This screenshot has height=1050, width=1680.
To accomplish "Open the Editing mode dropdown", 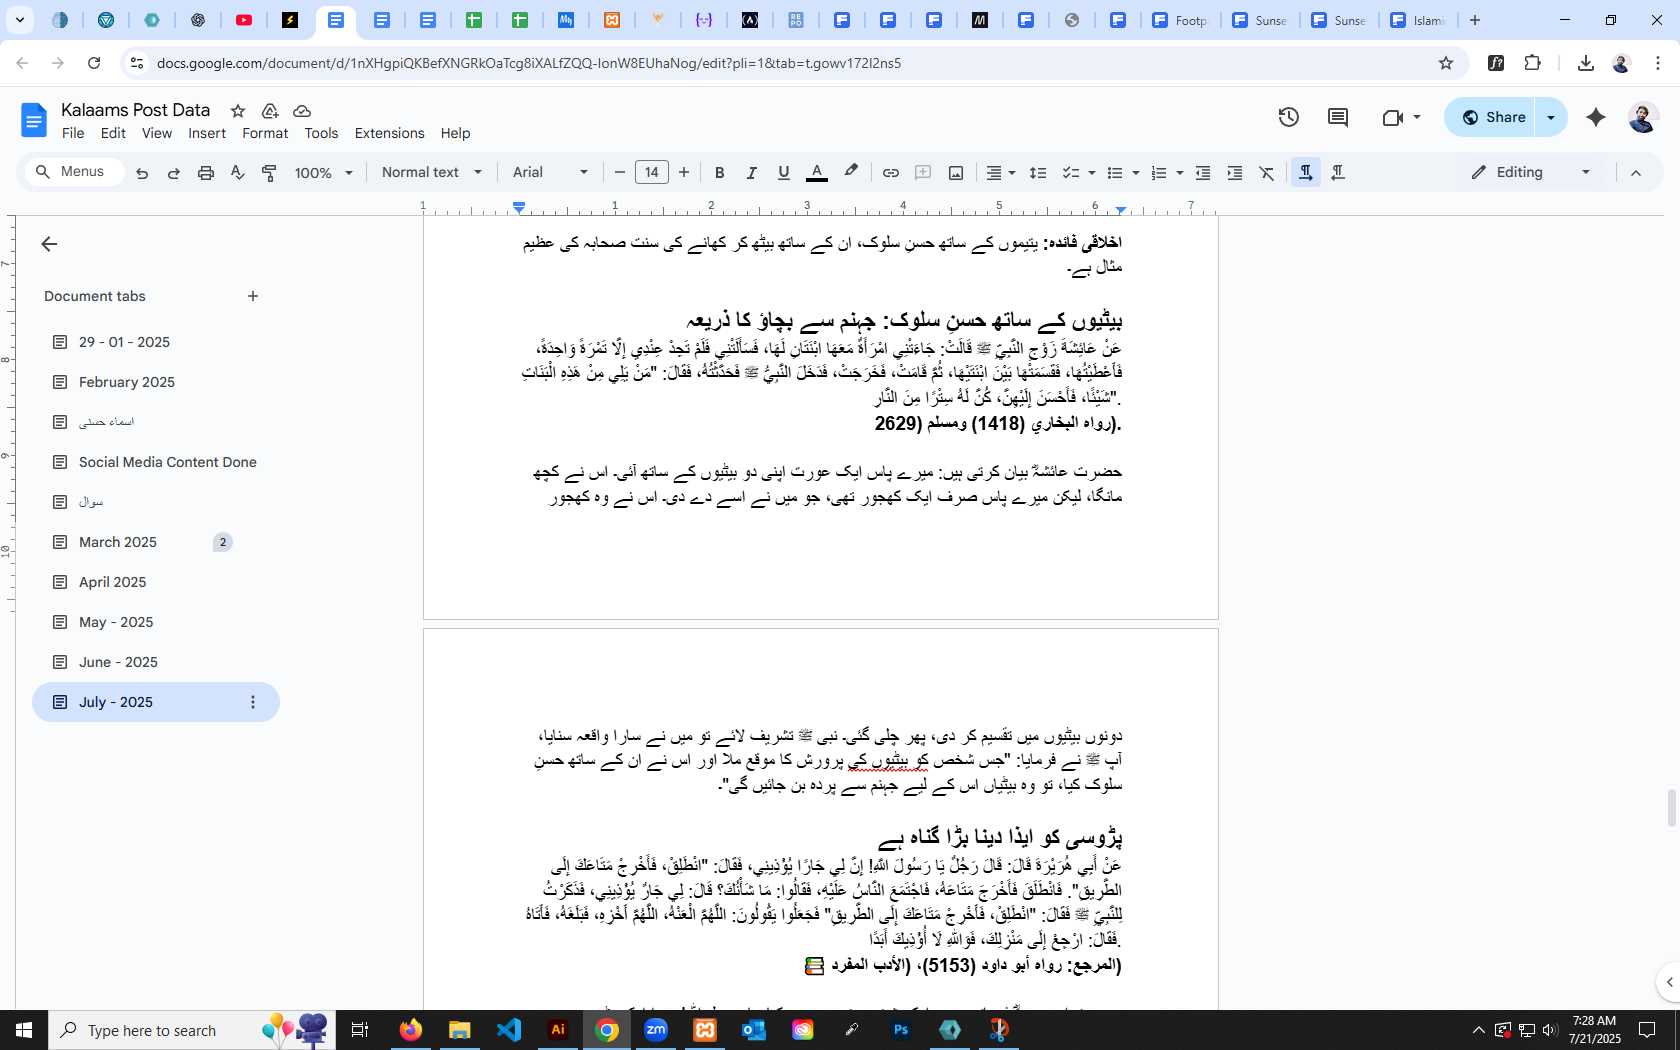I will tap(1531, 173).
